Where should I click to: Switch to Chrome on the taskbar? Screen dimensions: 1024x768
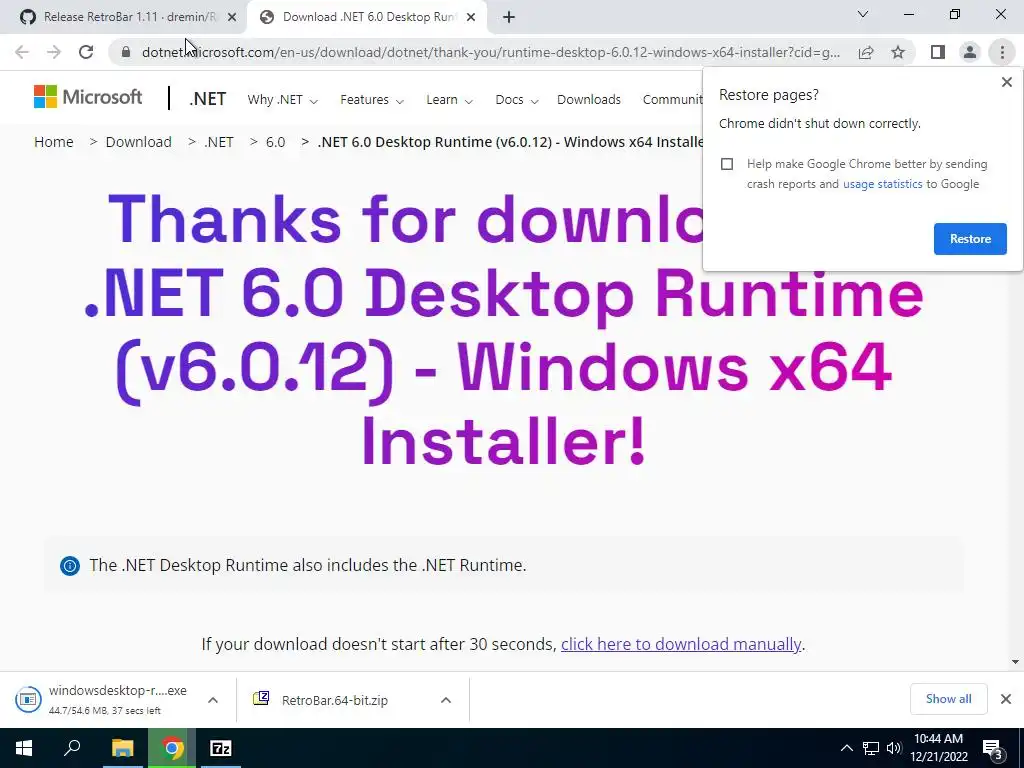tap(172, 748)
